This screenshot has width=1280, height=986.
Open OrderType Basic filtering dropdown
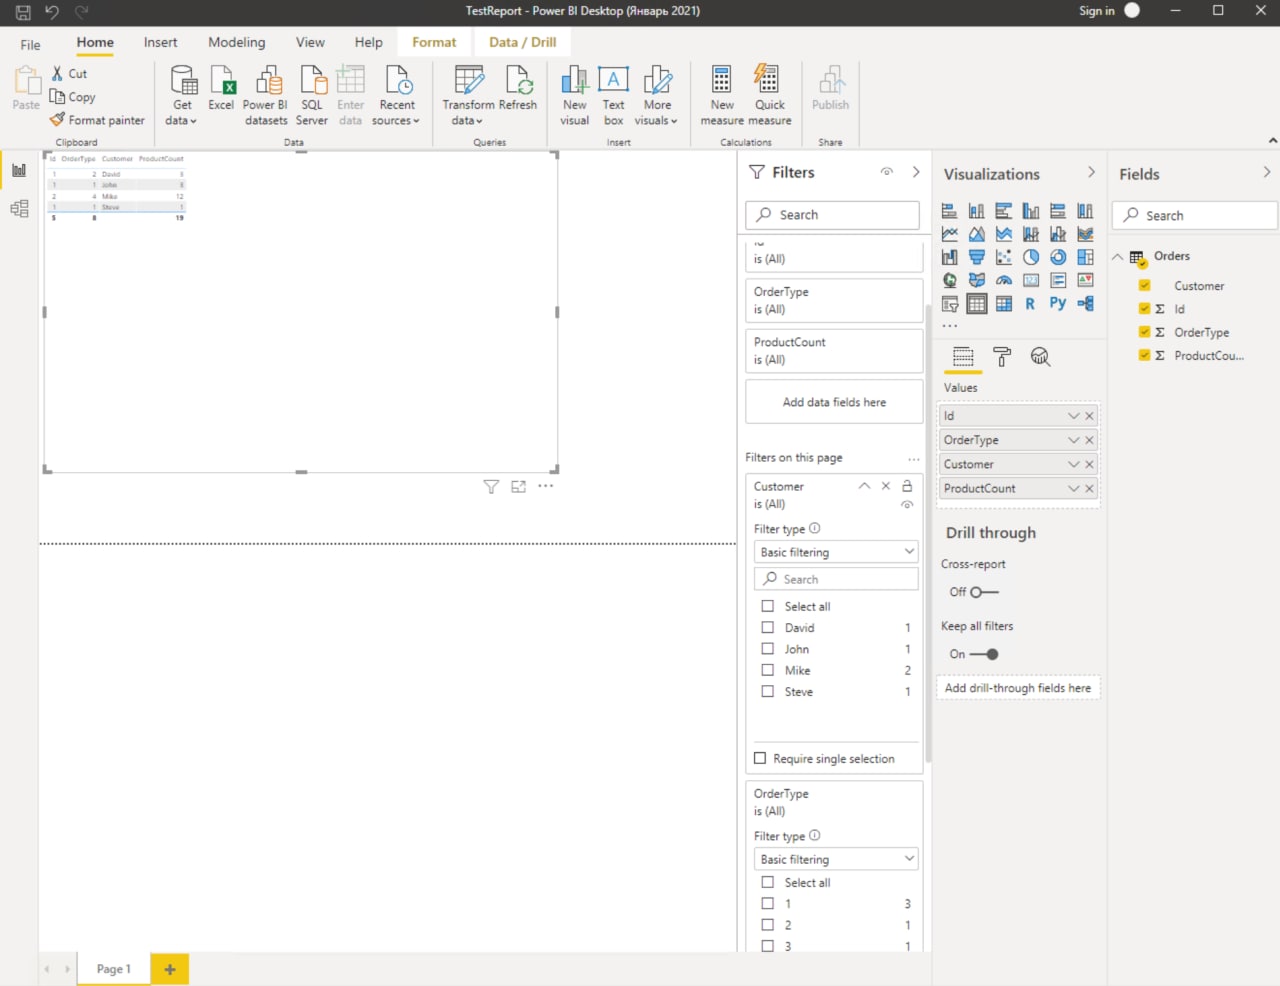click(836, 859)
